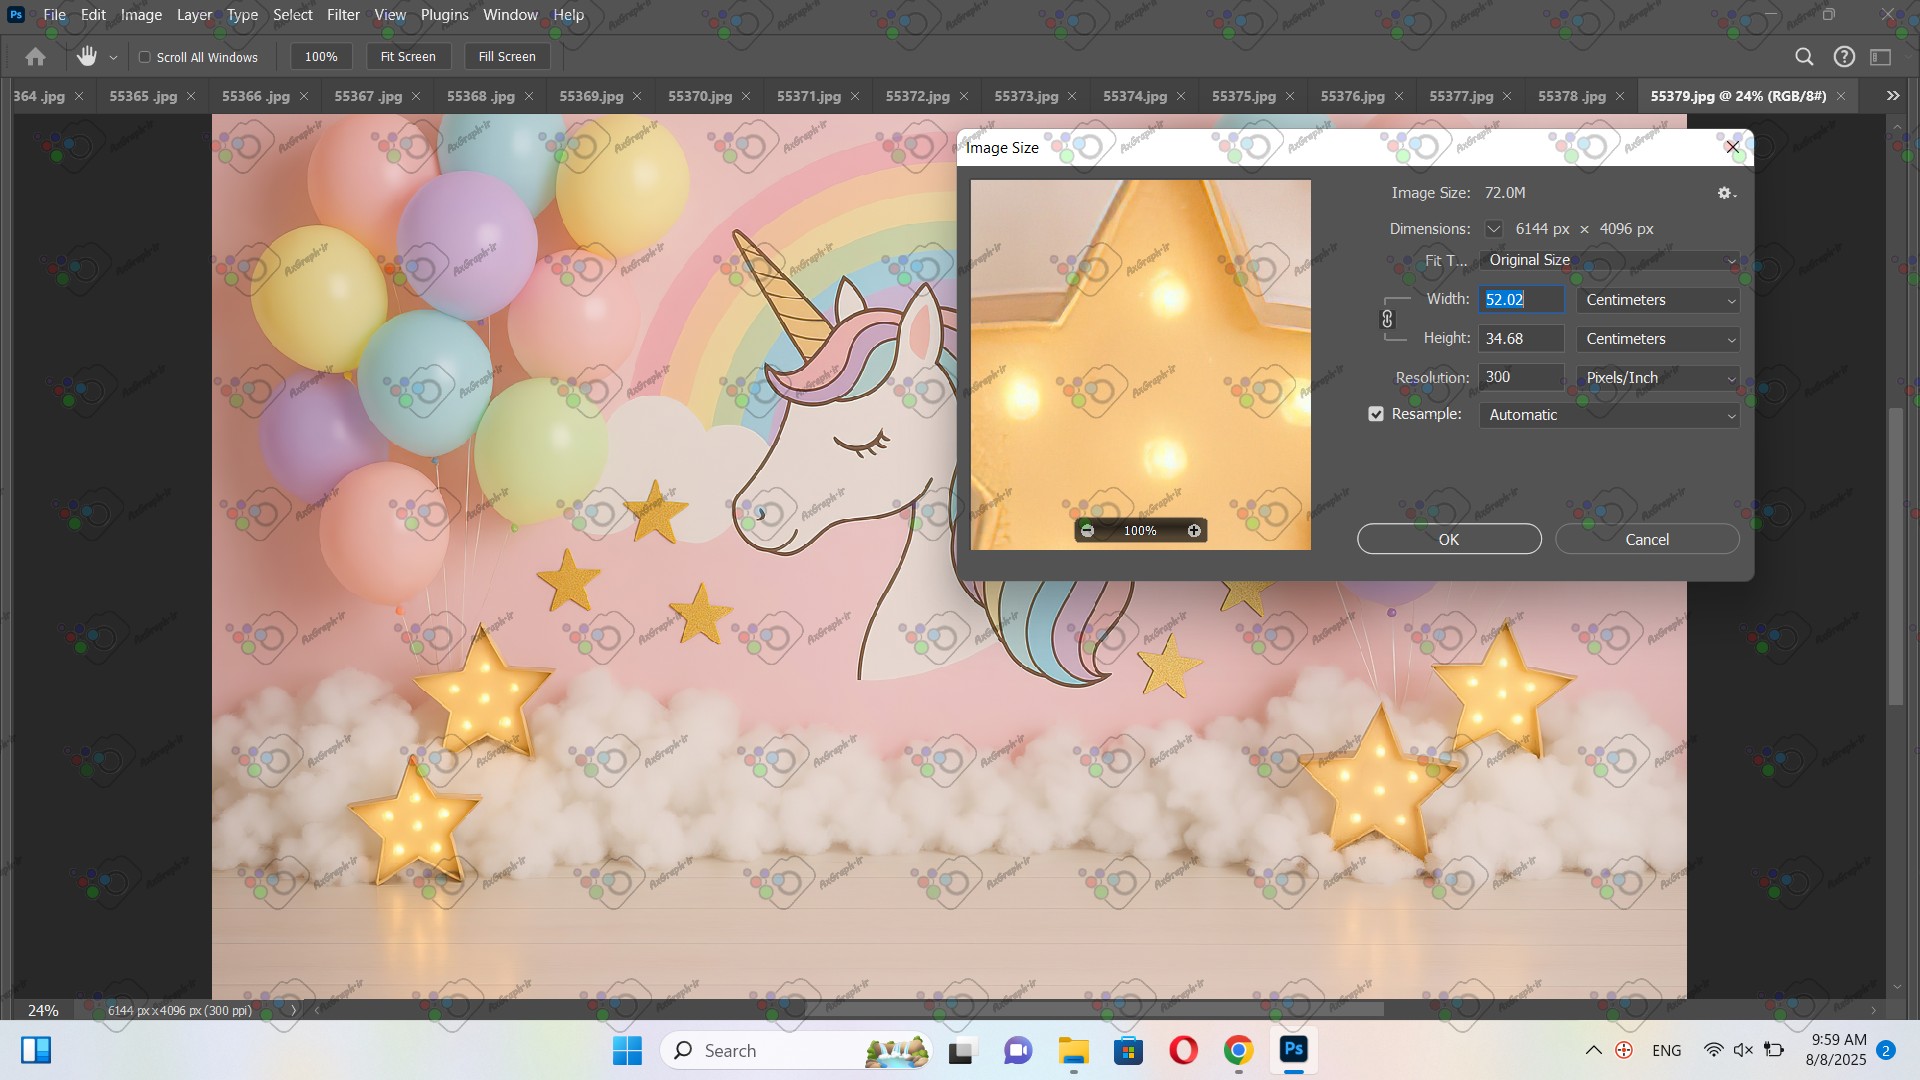Enable Scroll All Windows checkbox
This screenshot has height=1080, width=1920.
pyautogui.click(x=145, y=57)
